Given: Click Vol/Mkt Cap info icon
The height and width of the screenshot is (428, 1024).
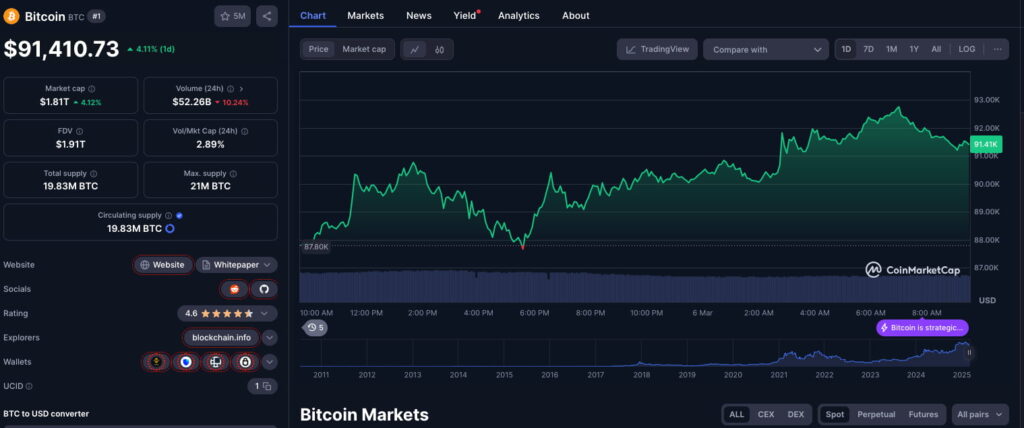Looking at the screenshot, I should tap(244, 131).
